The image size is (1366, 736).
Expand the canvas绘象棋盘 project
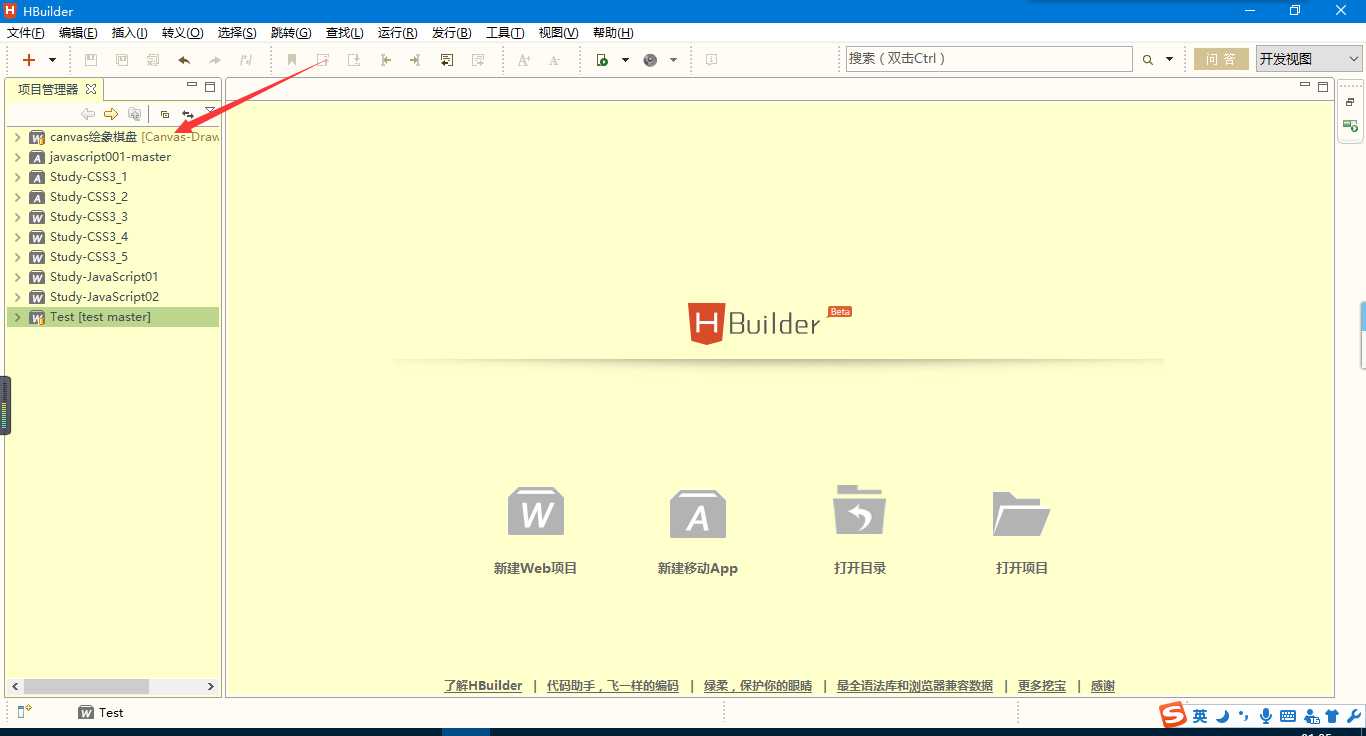(17, 137)
